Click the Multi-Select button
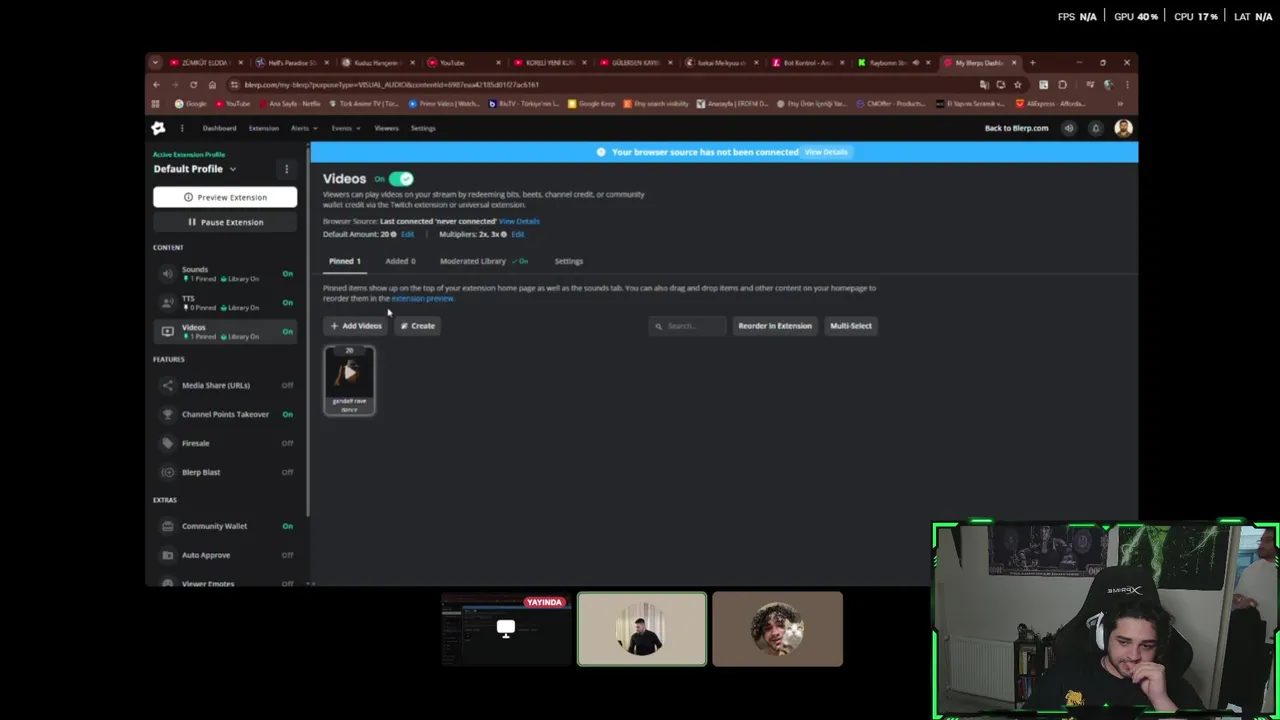The height and width of the screenshot is (720, 1280). pyautogui.click(x=851, y=326)
